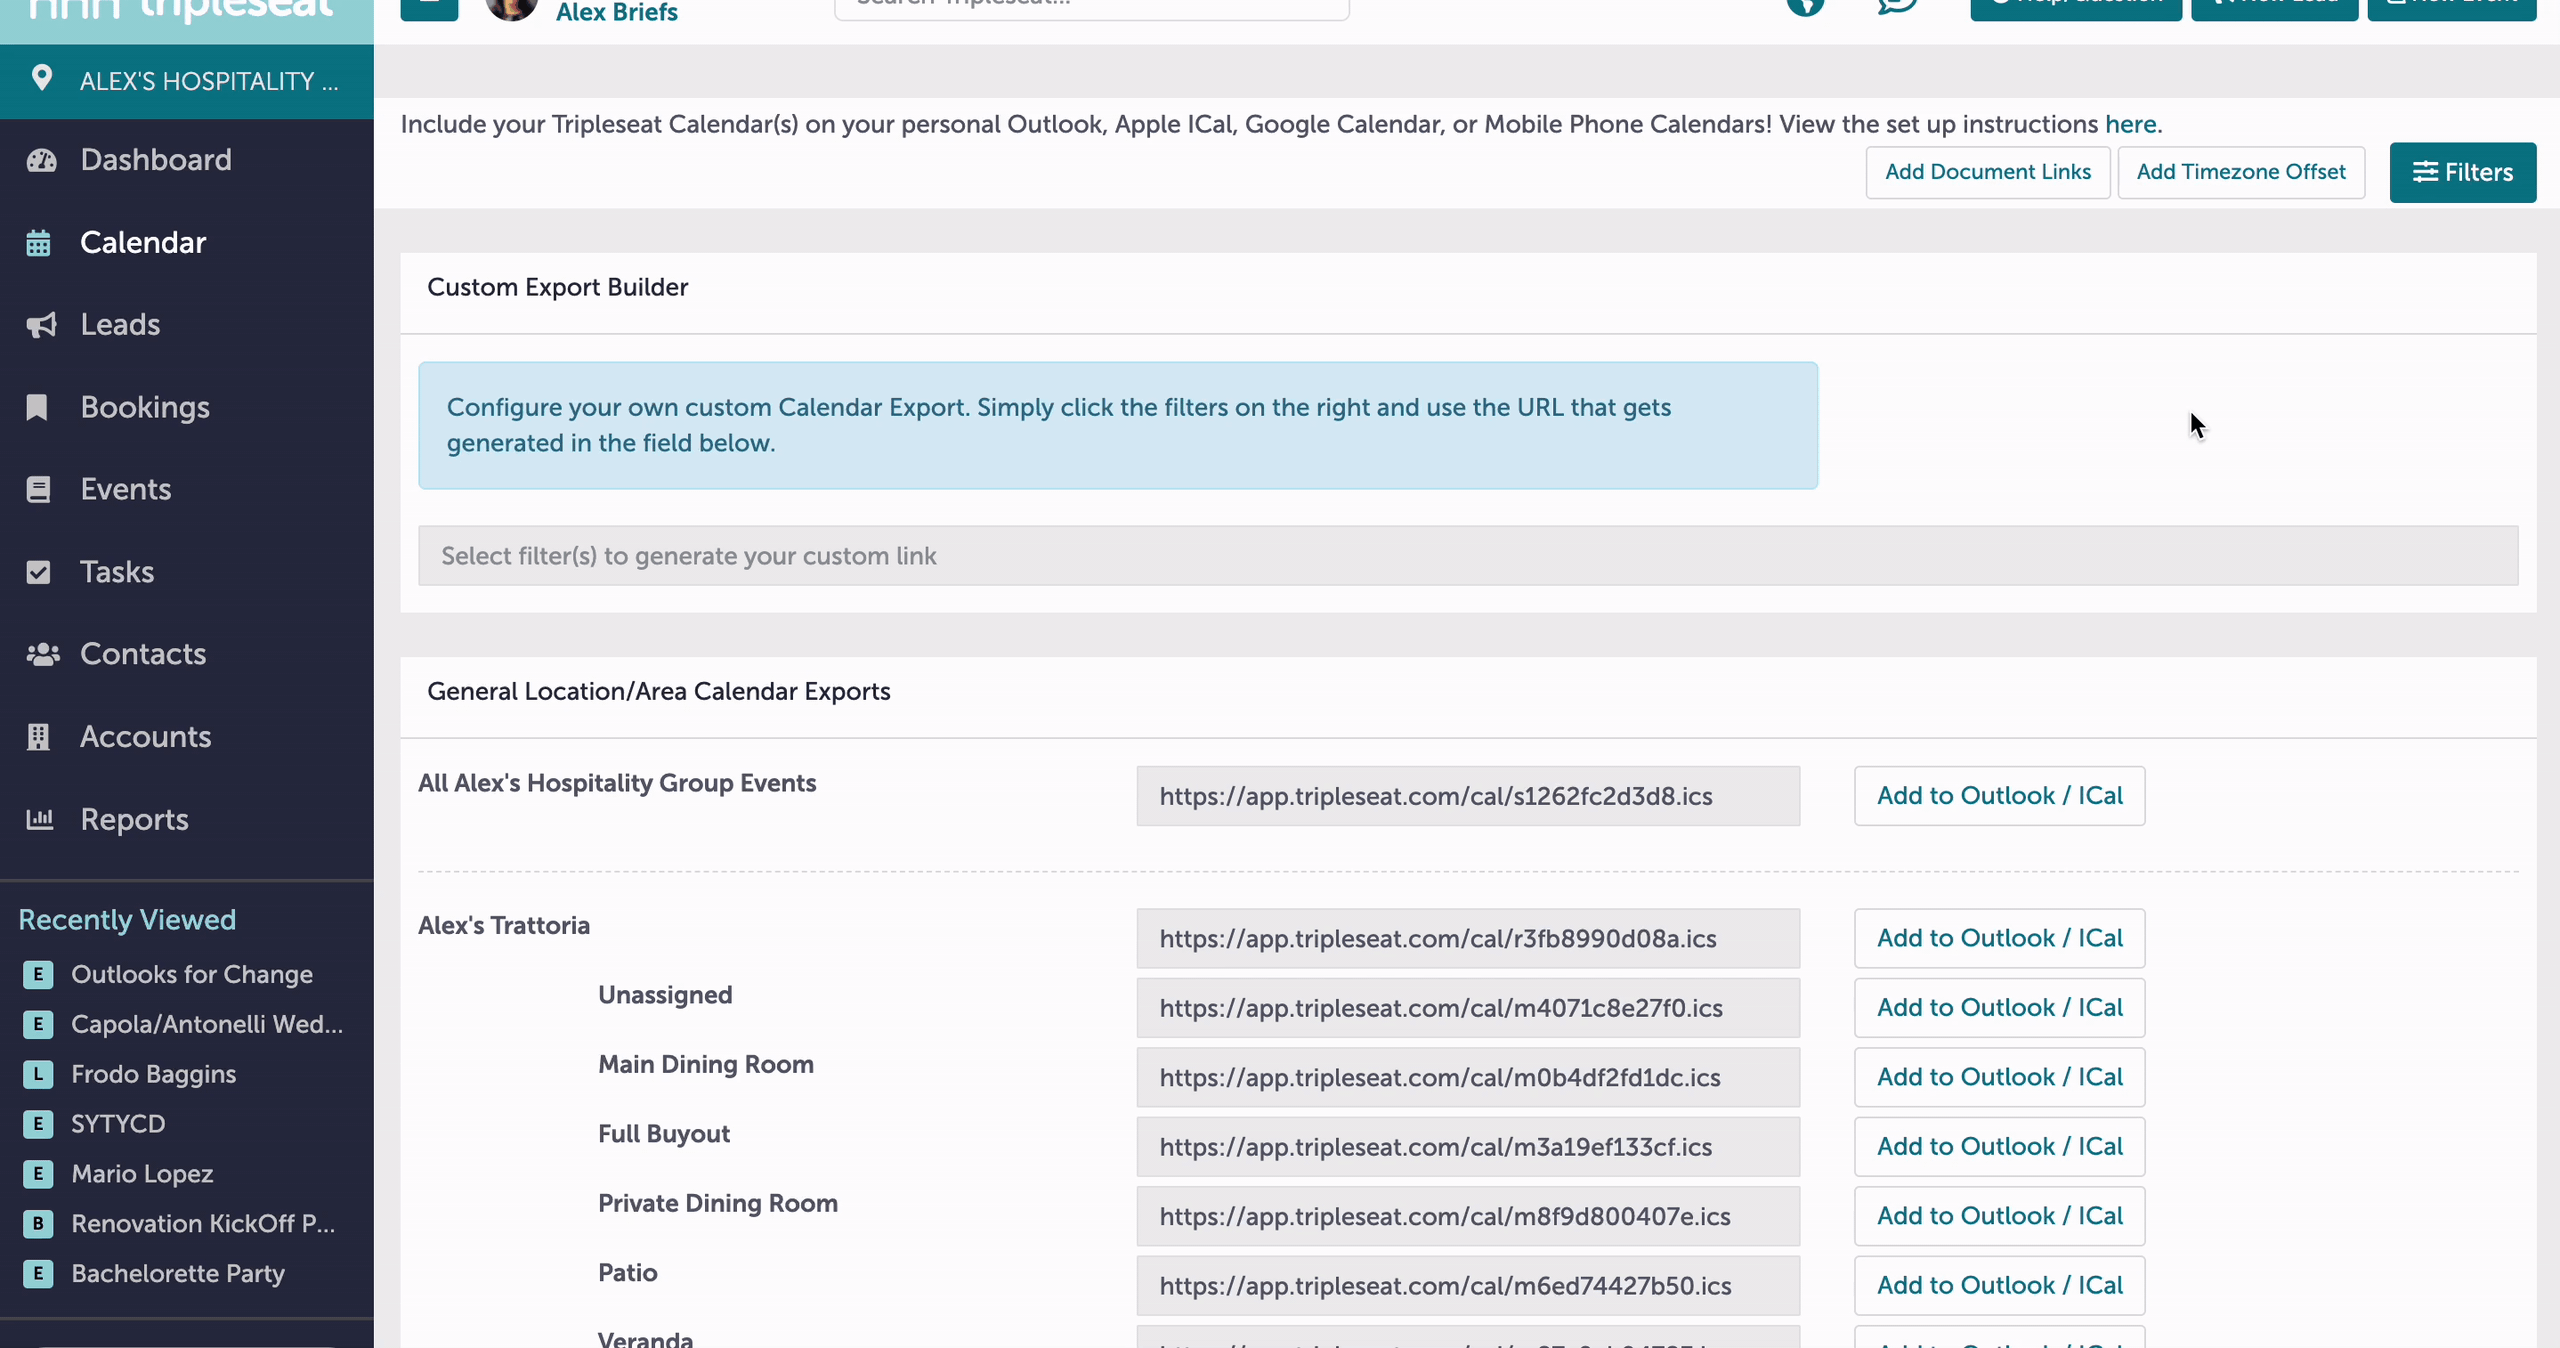Screen dimensions: 2560x1348
Task: Add Unassigned calendar to Outlook / ICal
Action: click(x=1999, y=1008)
